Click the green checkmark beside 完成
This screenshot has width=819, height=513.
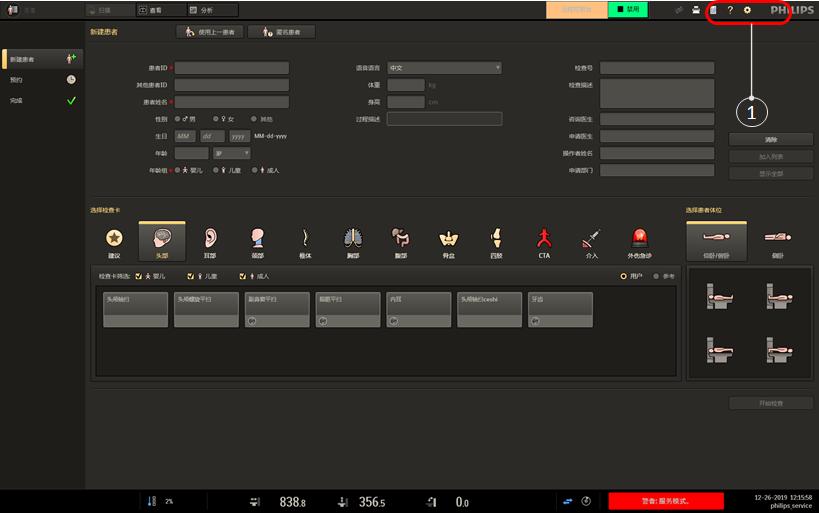pyautogui.click(x=71, y=100)
